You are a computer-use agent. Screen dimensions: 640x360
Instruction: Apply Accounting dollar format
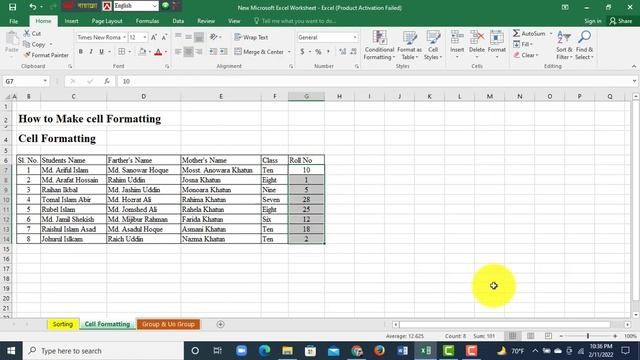[302, 52]
